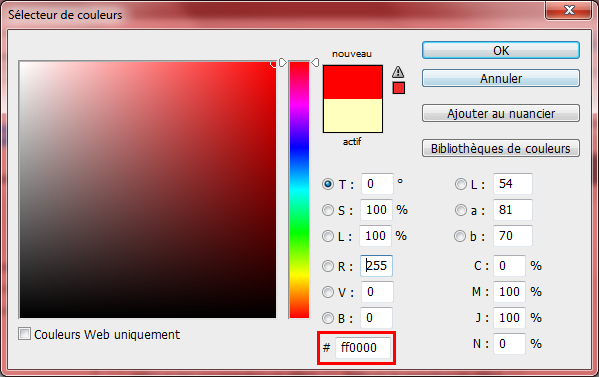Select the T (hue) radio button
Viewport: 599px width, 377px height.
(328, 184)
